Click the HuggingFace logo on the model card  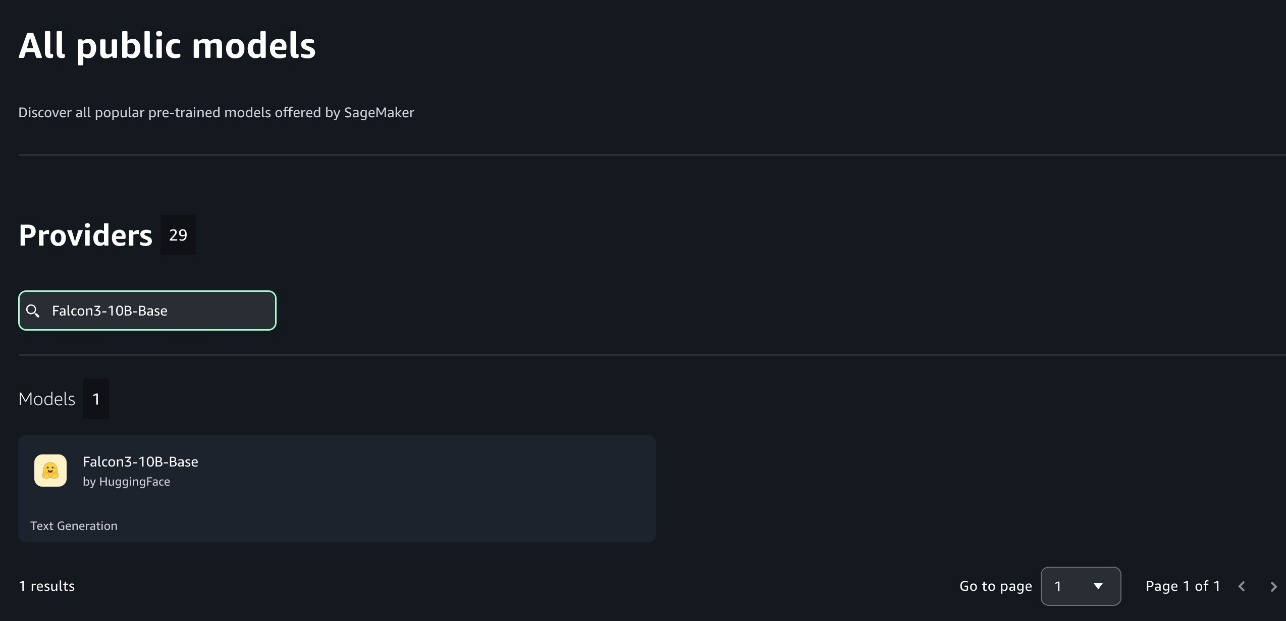[x=50, y=471]
